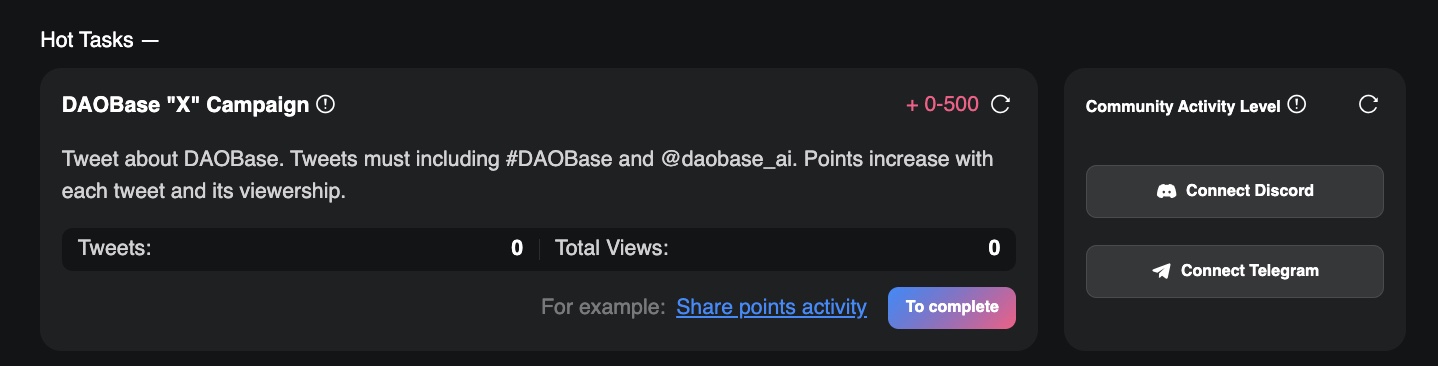
Task: Click the Discord logo icon
Action: [1166, 190]
